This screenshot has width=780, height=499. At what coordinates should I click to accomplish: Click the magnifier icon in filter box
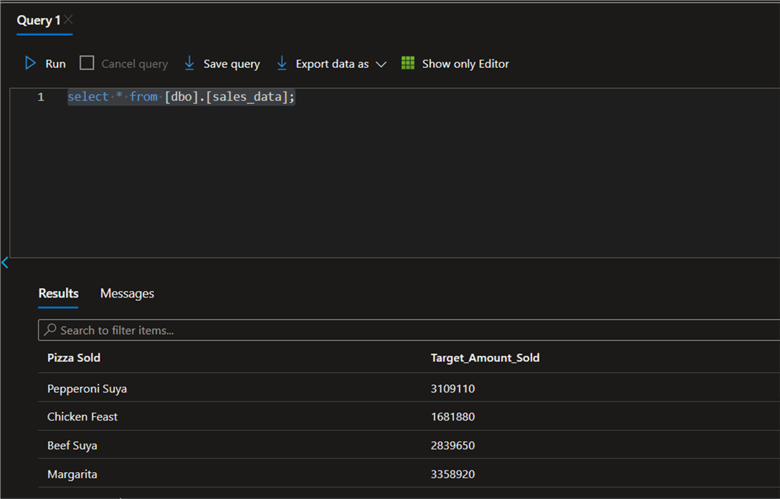[49, 330]
